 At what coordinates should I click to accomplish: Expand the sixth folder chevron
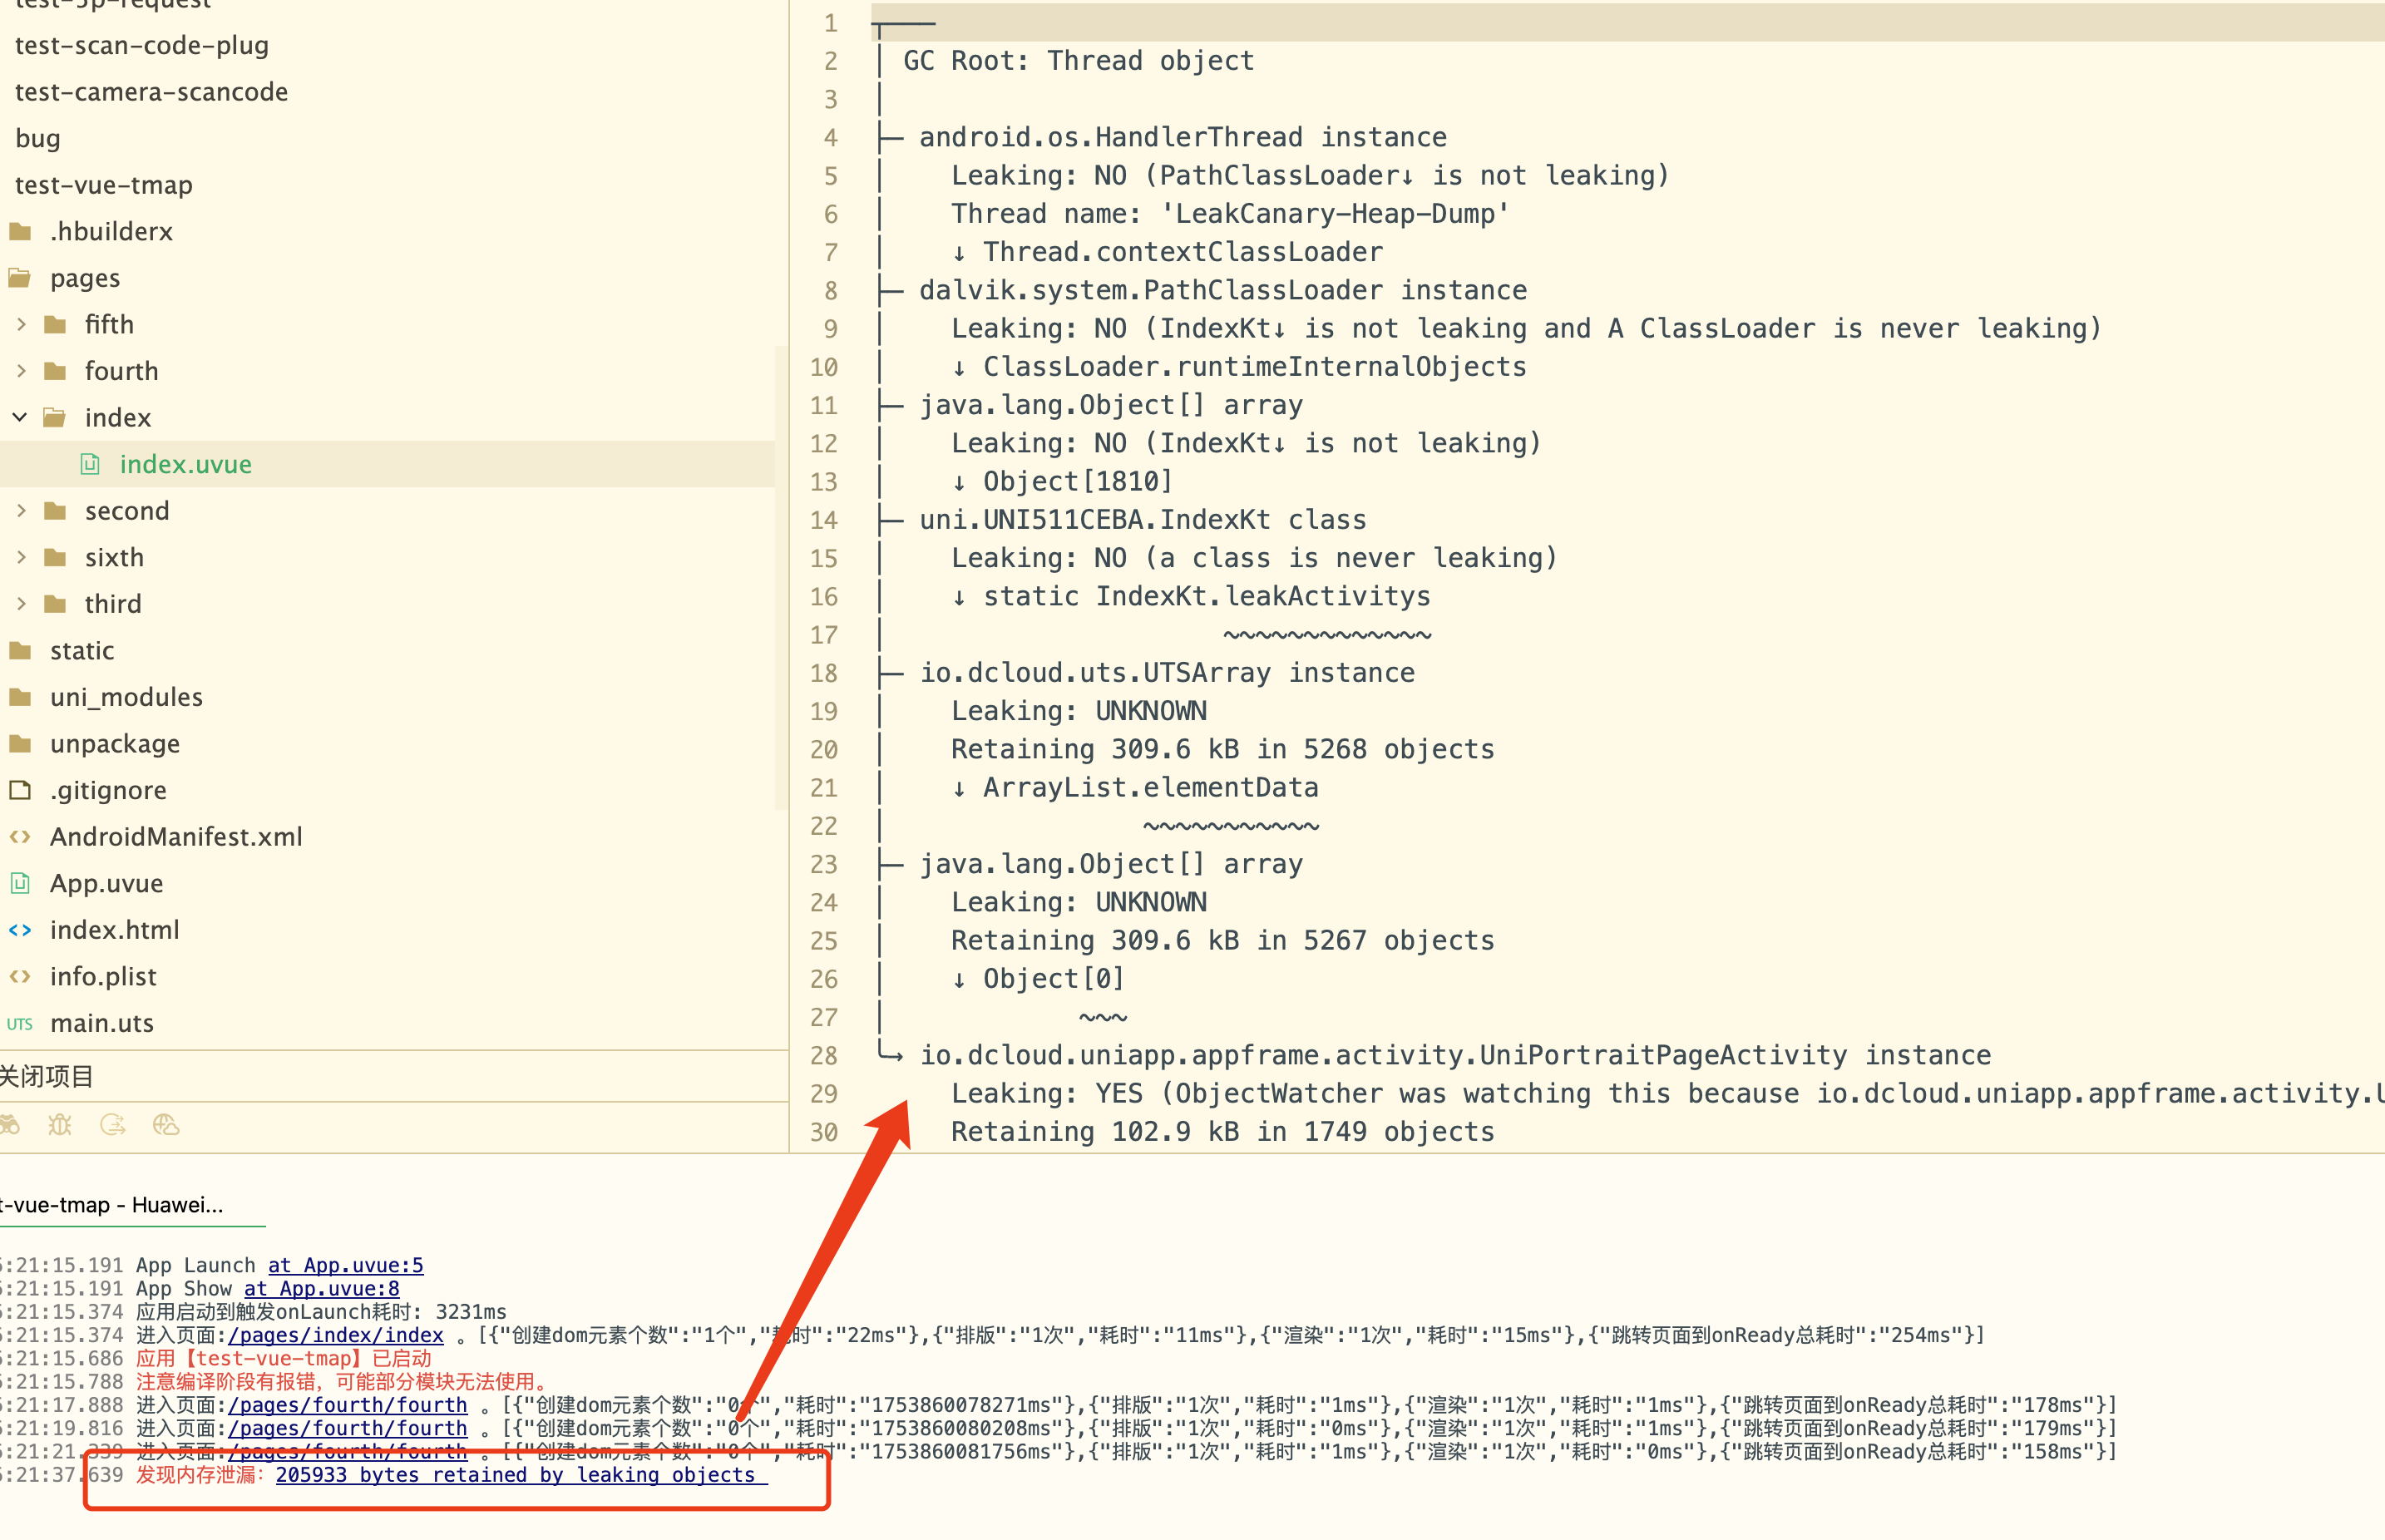[21, 557]
